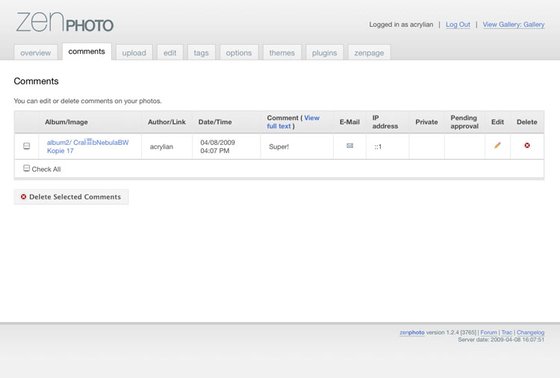This screenshot has height=378, width=560.
Task: Click the Server date text in footer
Action: (501, 339)
